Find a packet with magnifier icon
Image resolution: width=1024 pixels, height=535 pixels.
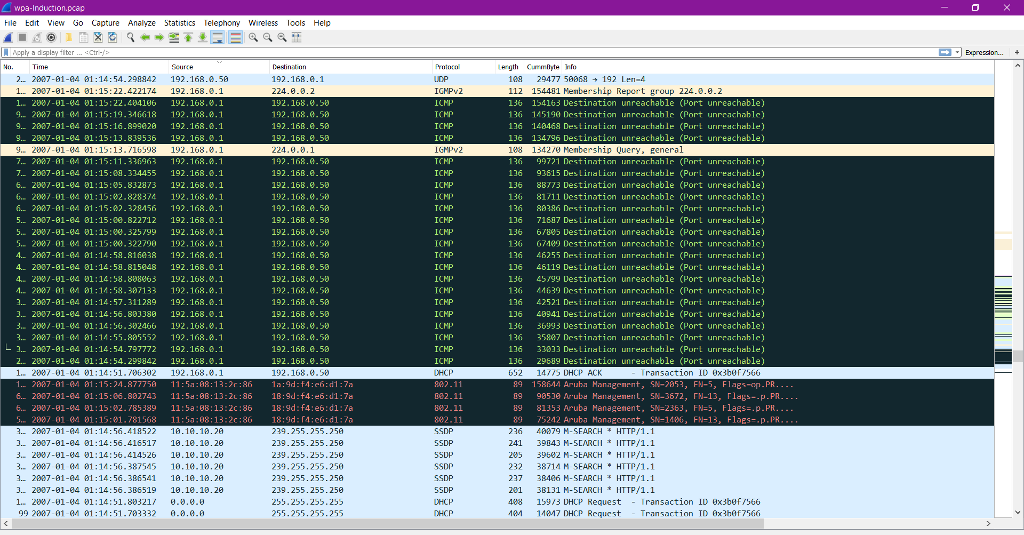131,38
